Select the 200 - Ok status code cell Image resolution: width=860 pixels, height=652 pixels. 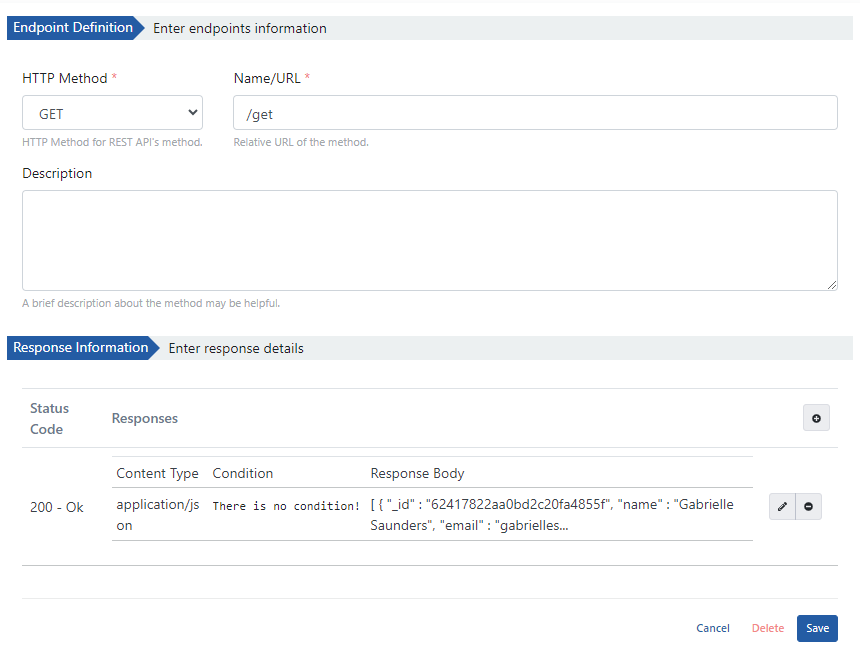(57, 507)
